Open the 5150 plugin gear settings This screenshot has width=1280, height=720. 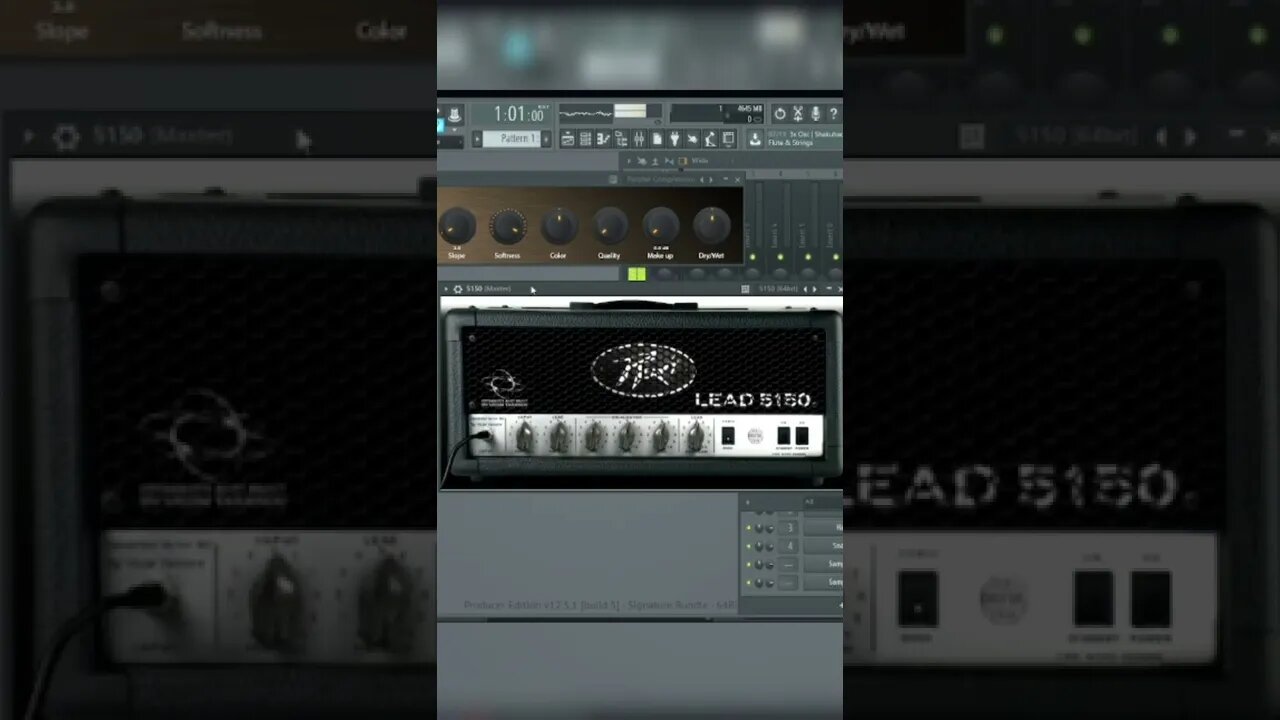tap(458, 289)
